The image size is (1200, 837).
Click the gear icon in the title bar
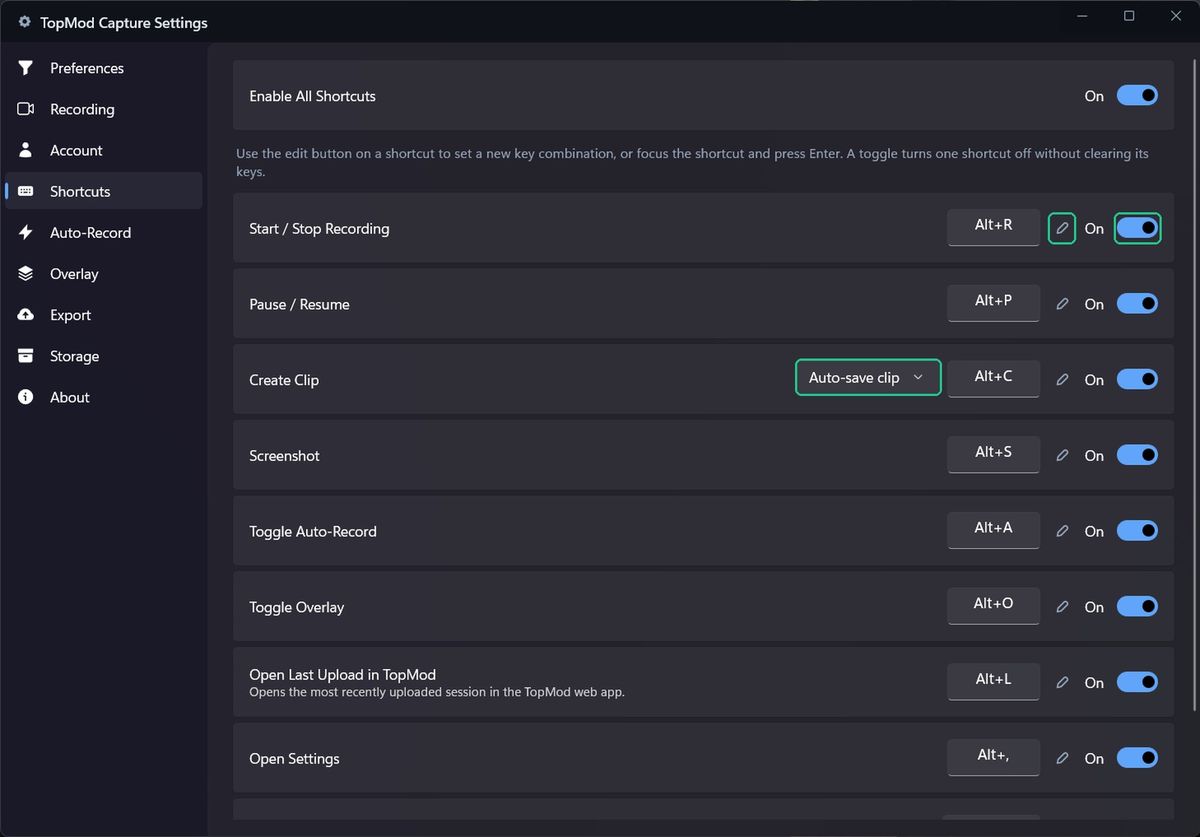click(25, 22)
